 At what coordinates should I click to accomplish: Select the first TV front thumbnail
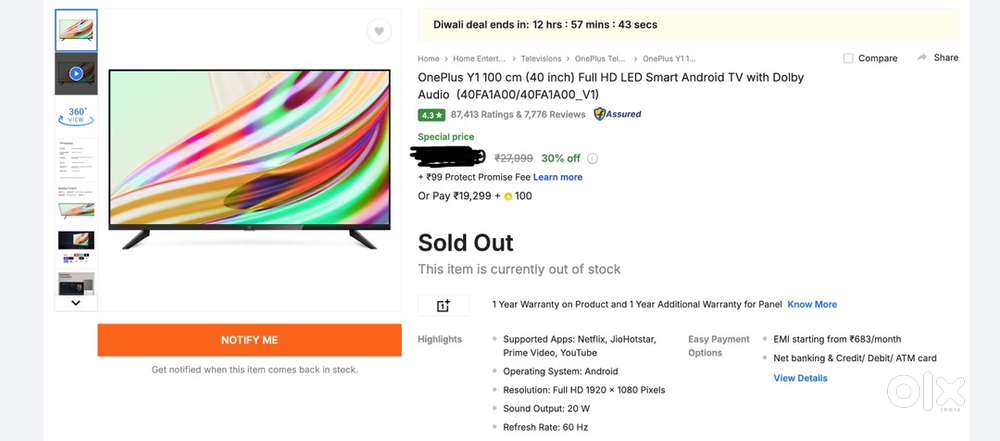pyautogui.click(x=76, y=30)
